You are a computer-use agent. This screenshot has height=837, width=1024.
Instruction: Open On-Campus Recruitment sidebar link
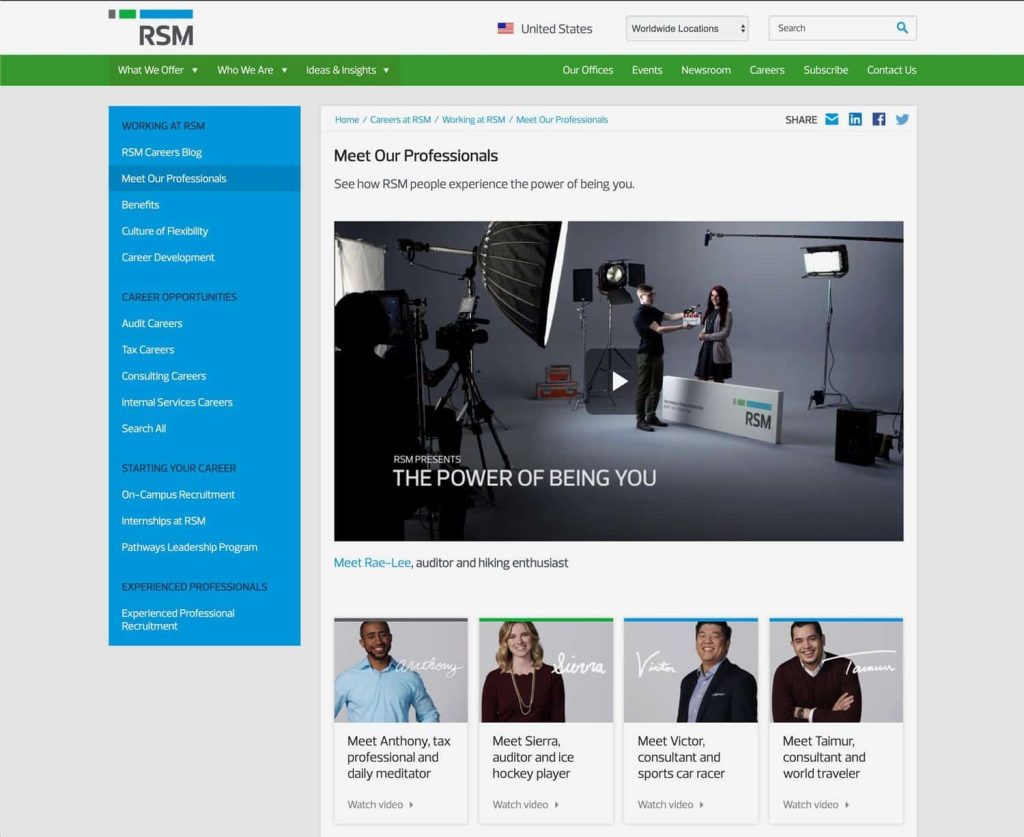click(x=178, y=494)
